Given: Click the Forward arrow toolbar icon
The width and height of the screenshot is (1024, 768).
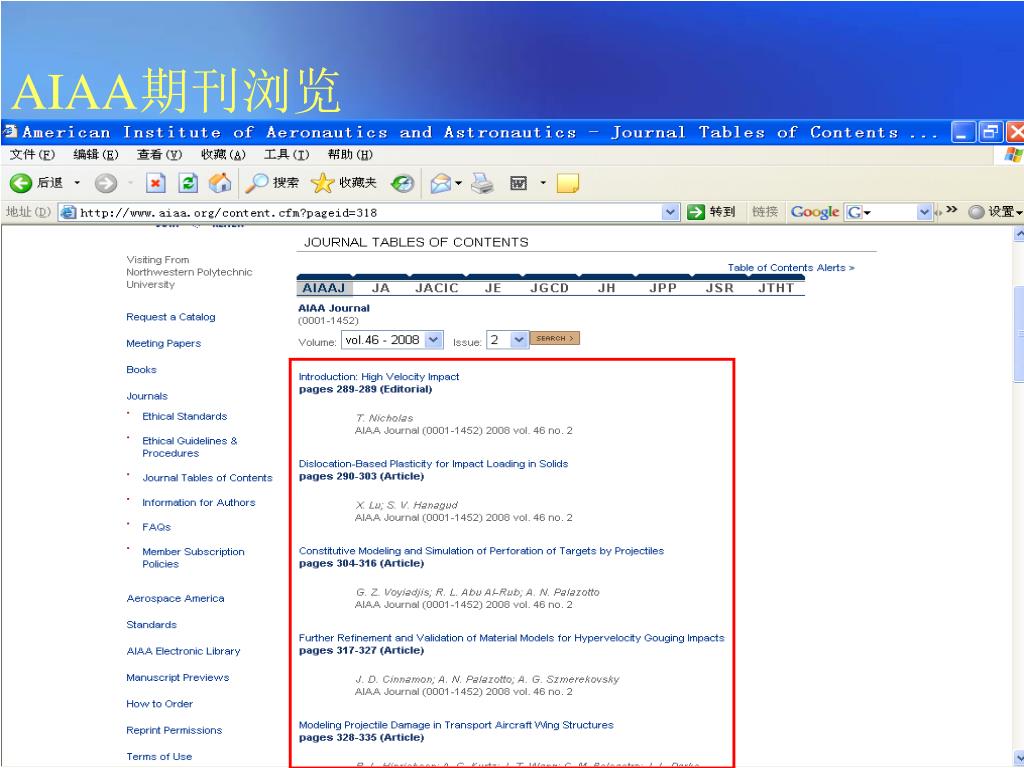Looking at the screenshot, I should click(x=105, y=184).
